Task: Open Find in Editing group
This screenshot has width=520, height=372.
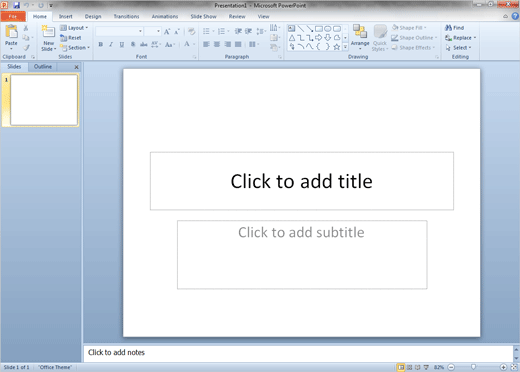Action: tap(455, 28)
